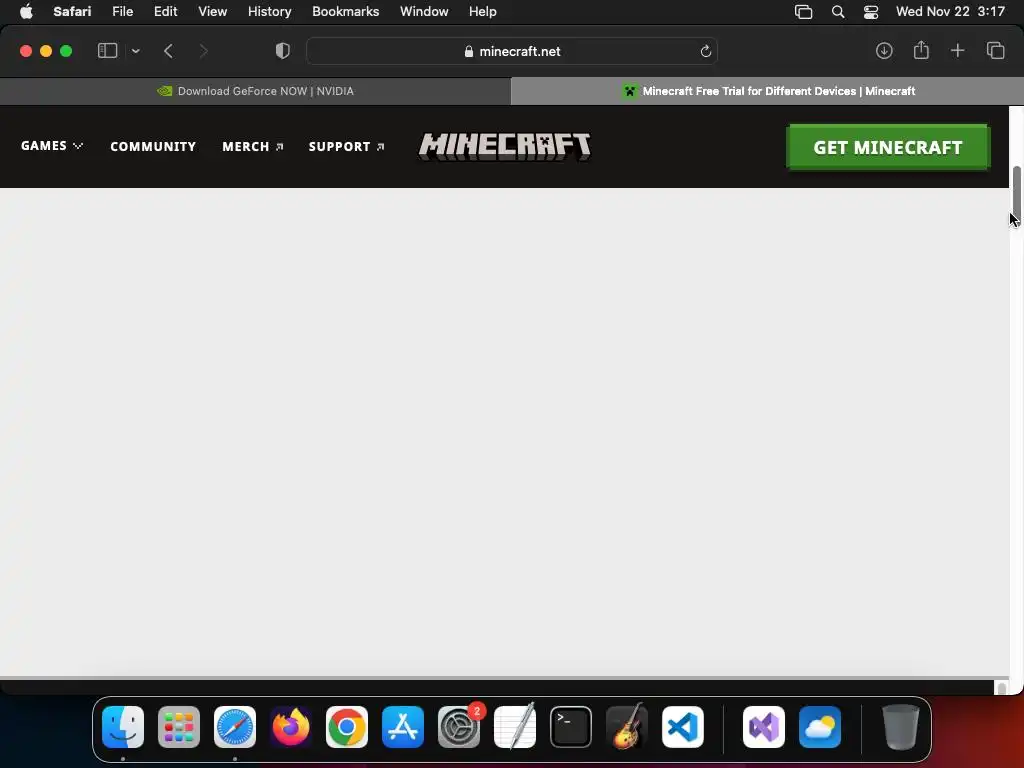Image resolution: width=1024 pixels, height=768 pixels.
Task: Close the Safari window with red button
Action: pos(26,51)
